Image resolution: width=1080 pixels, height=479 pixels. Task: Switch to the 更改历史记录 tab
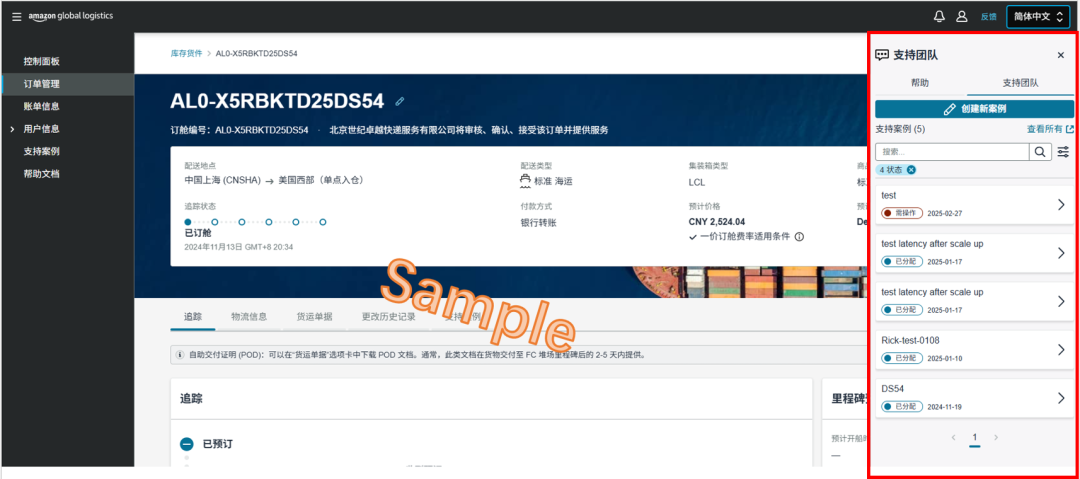[x=388, y=317]
